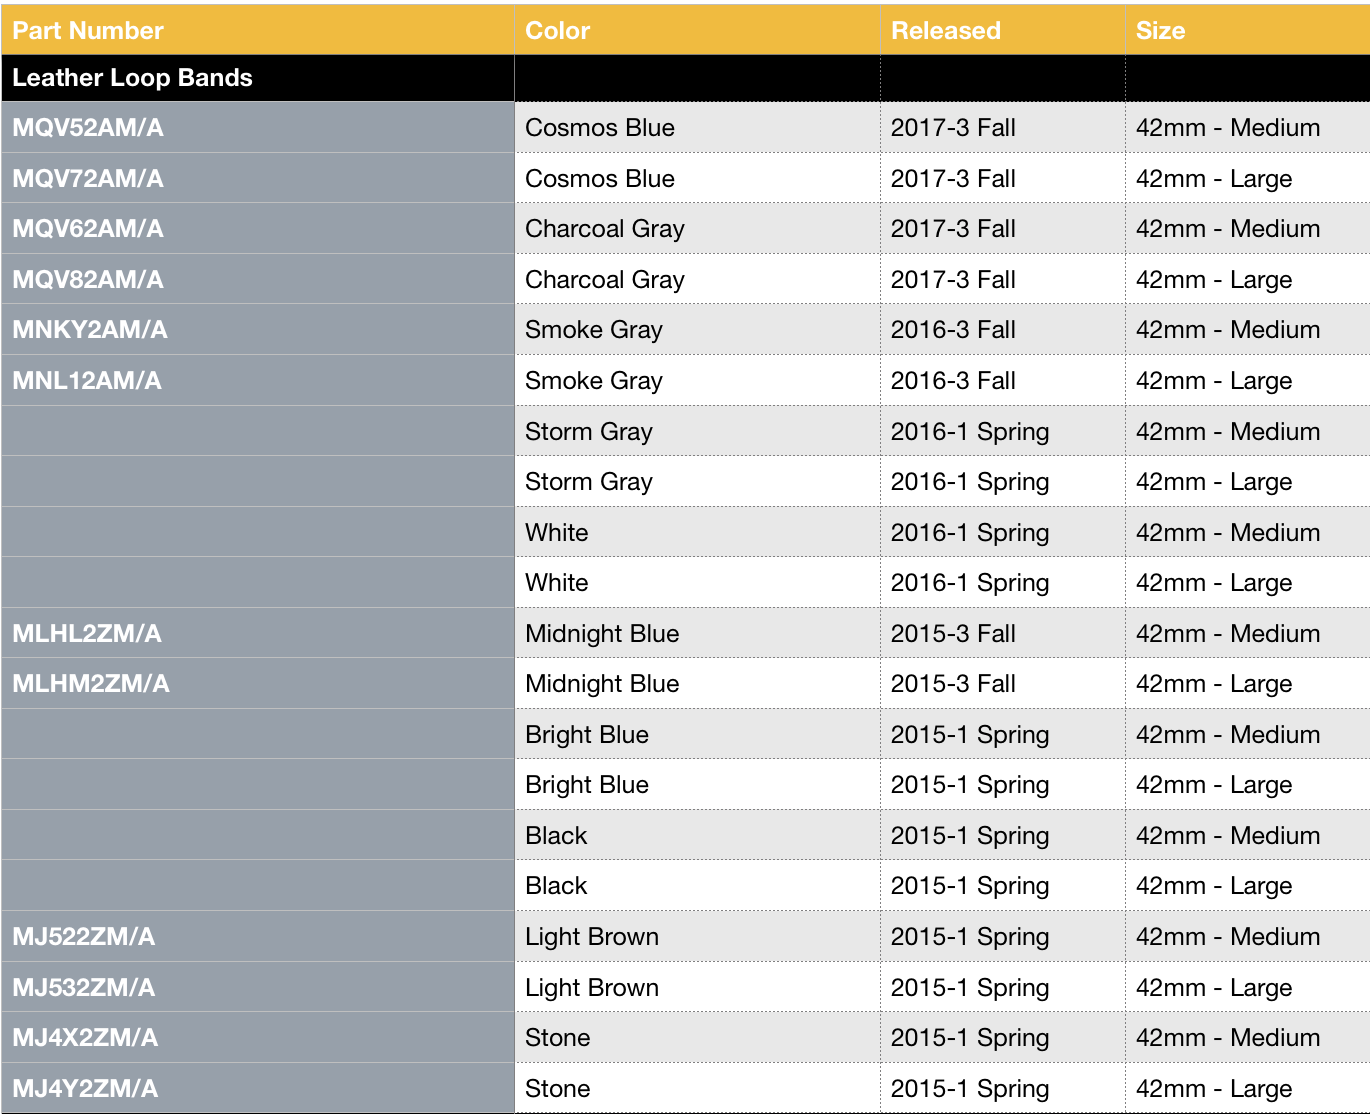Select Midnight Blue color in MLHL2ZM/A row
This screenshot has width=1370, height=1114.
(x=602, y=634)
